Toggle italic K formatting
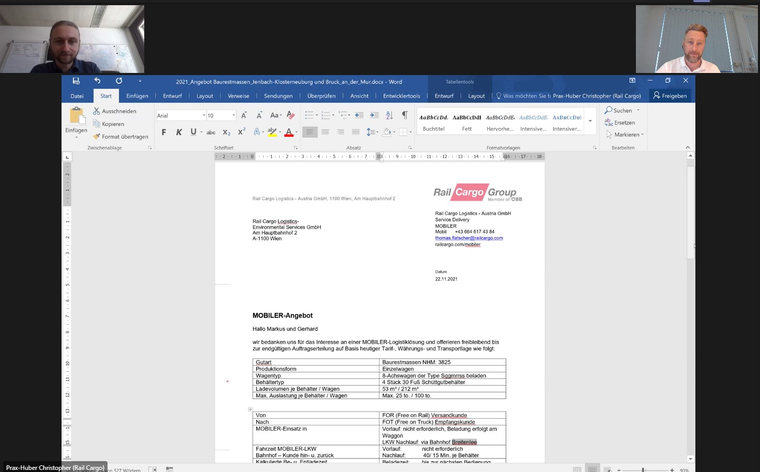The height and width of the screenshot is (472, 760). 179,132
